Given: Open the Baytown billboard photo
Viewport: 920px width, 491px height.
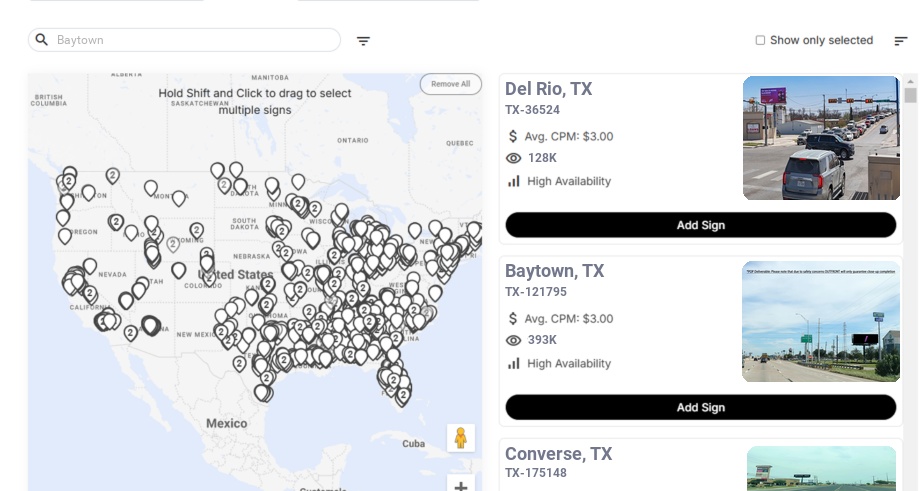Looking at the screenshot, I should tap(820, 322).
